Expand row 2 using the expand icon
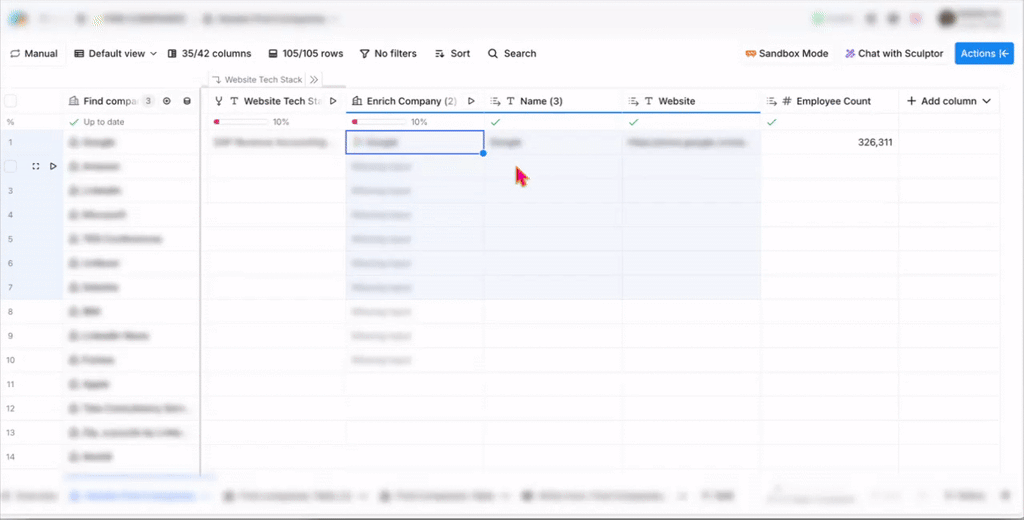 (x=36, y=166)
